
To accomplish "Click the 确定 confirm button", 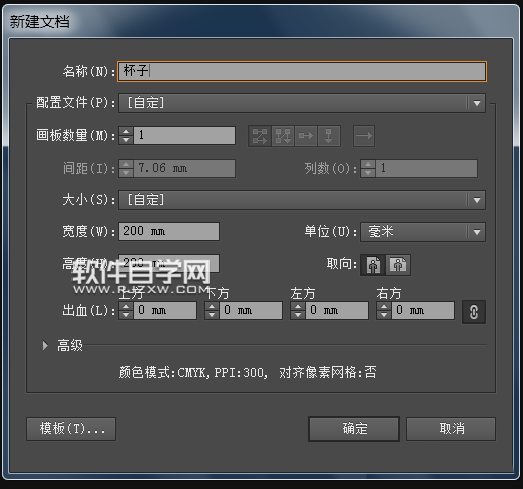I will pyautogui.click(x=354, y=429).
